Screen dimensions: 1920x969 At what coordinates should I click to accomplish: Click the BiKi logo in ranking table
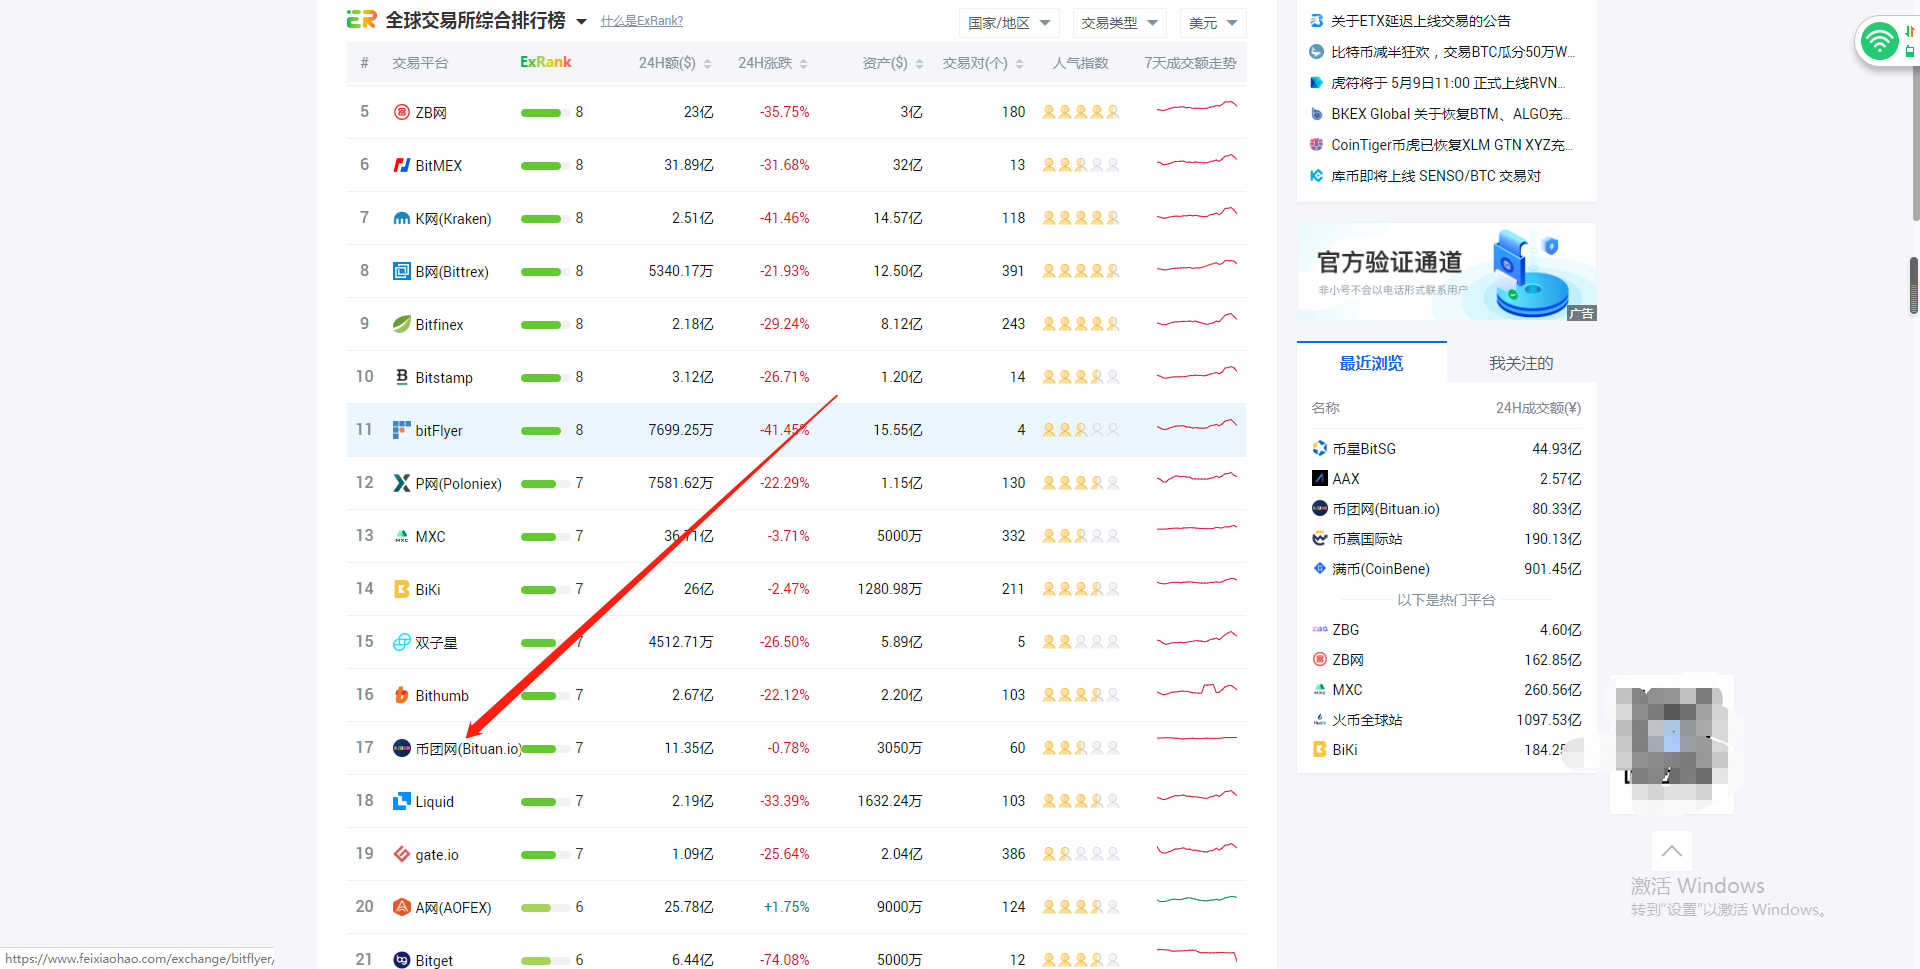[401, 589]
